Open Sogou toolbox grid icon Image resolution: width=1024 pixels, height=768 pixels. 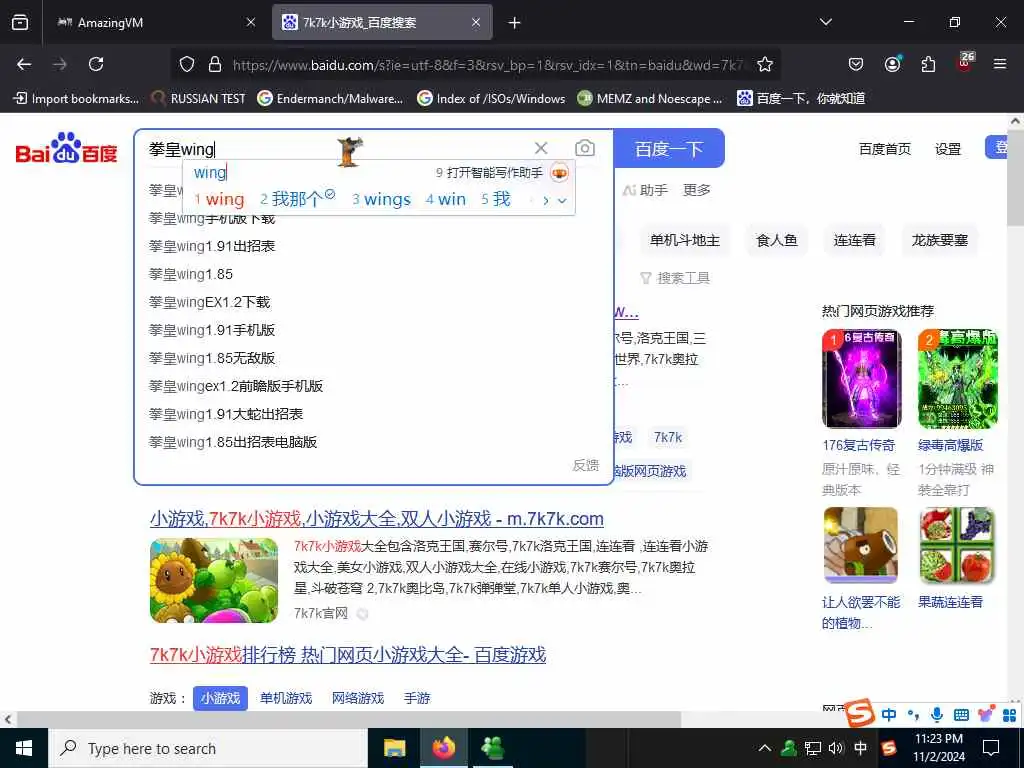[x=1010, y=715]
